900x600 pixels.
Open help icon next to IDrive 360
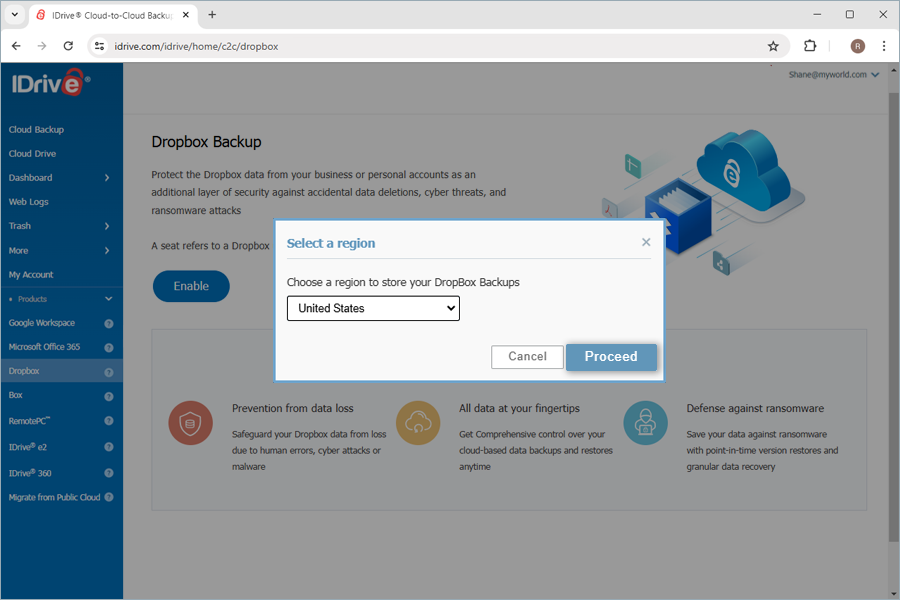tap(108, 473)
